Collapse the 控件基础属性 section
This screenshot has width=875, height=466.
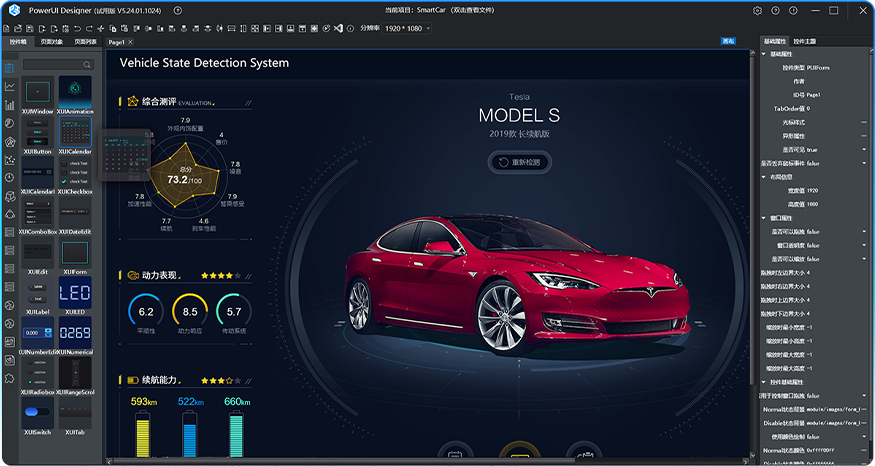click(764, 382)
